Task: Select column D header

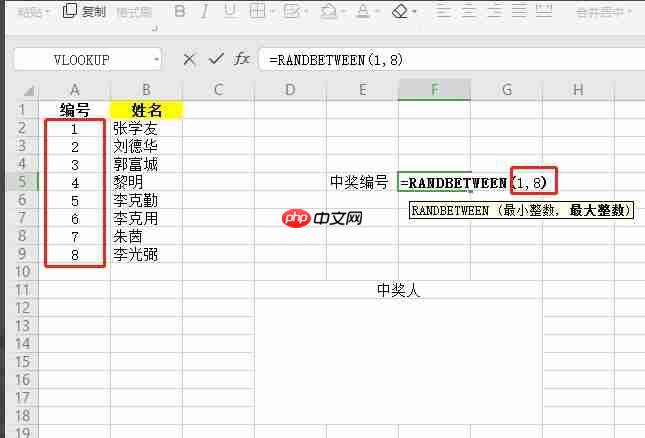Action: [290, 89]
